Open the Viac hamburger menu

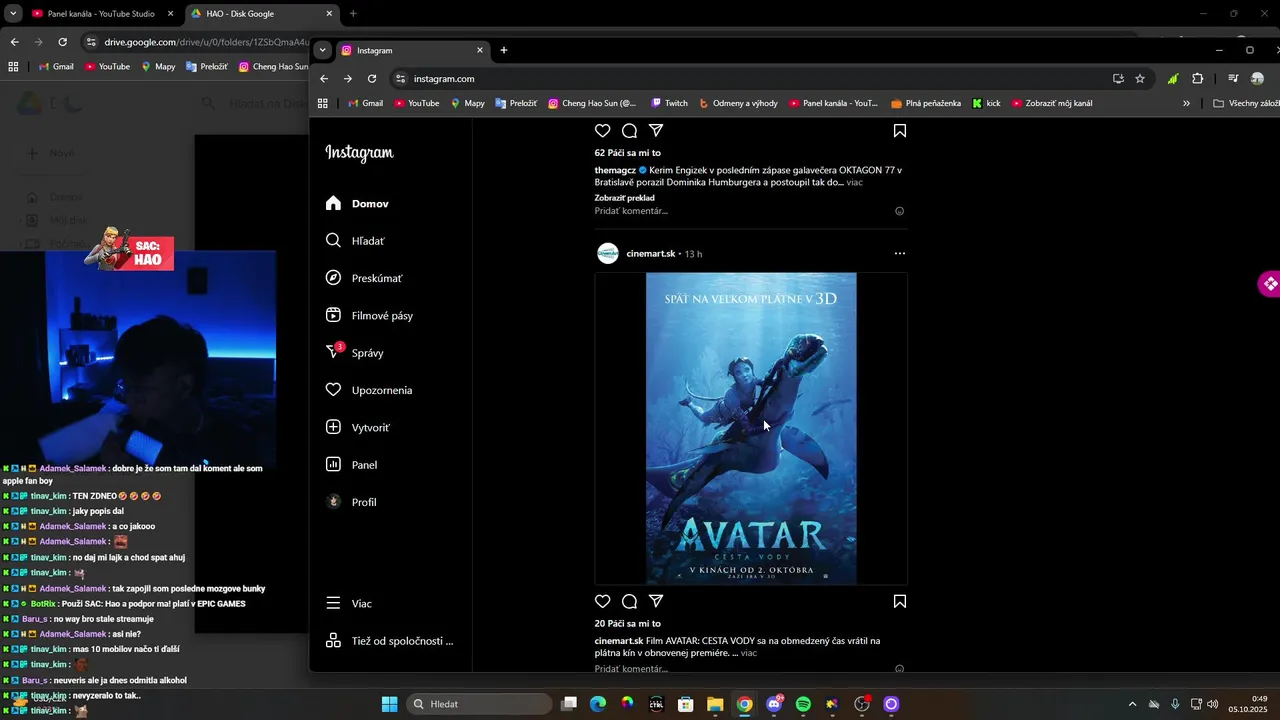click(x=349, y=604)
